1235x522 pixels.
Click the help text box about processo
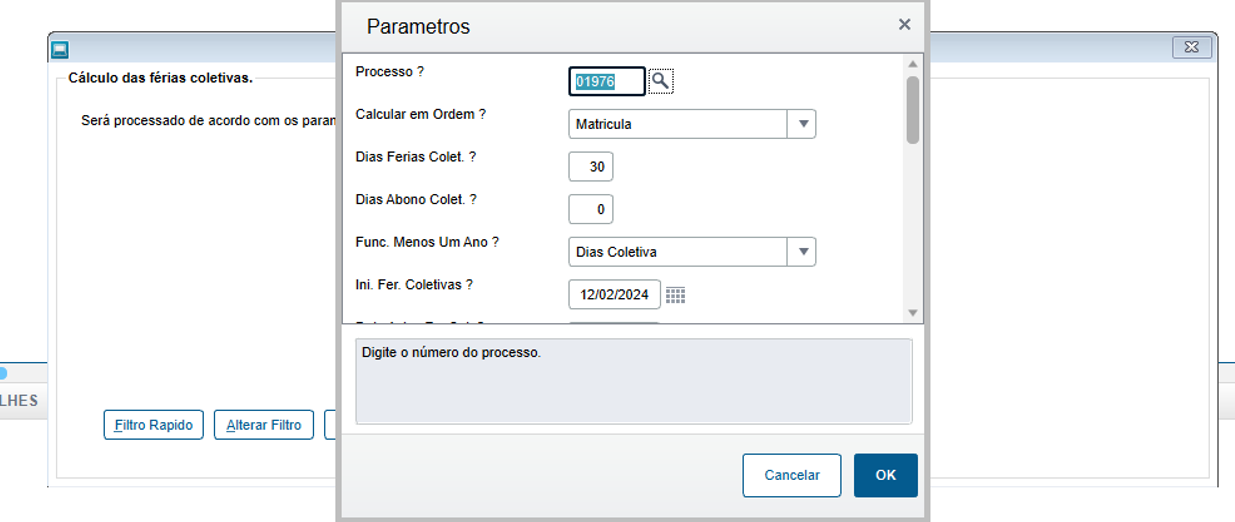[633, 381]
